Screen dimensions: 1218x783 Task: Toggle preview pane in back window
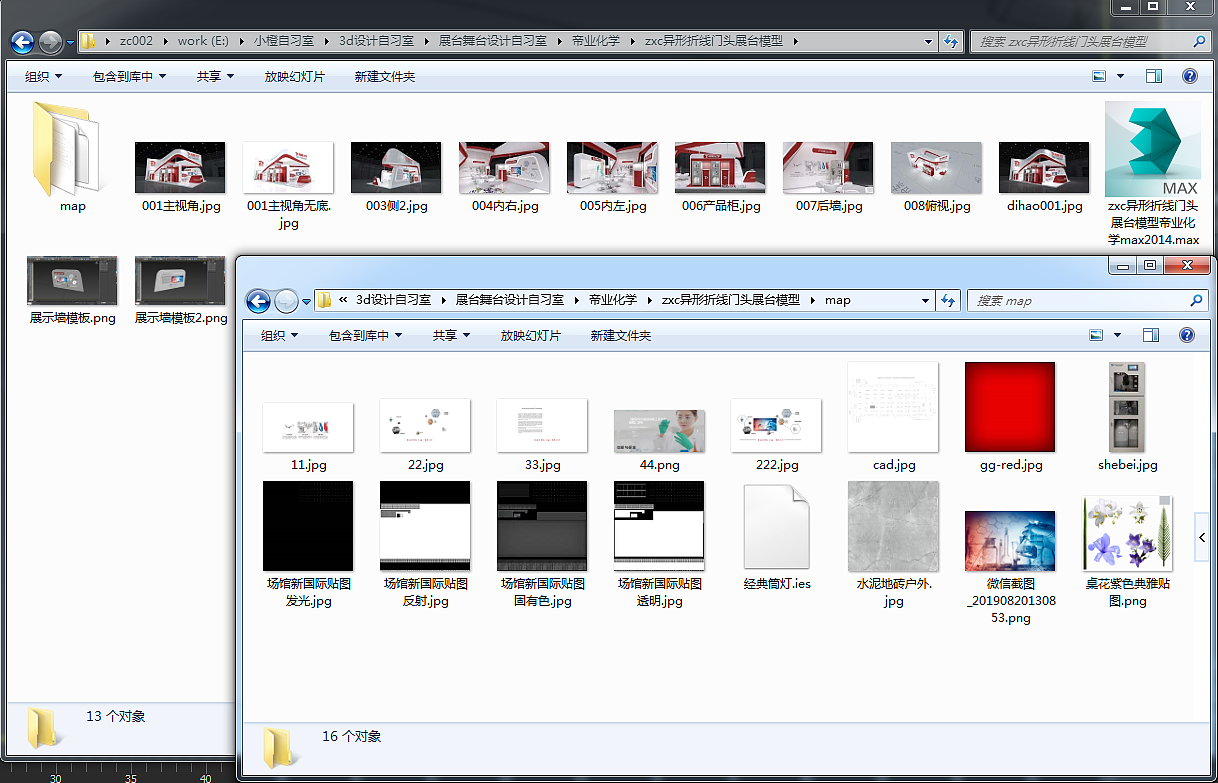click(1154, 76)
